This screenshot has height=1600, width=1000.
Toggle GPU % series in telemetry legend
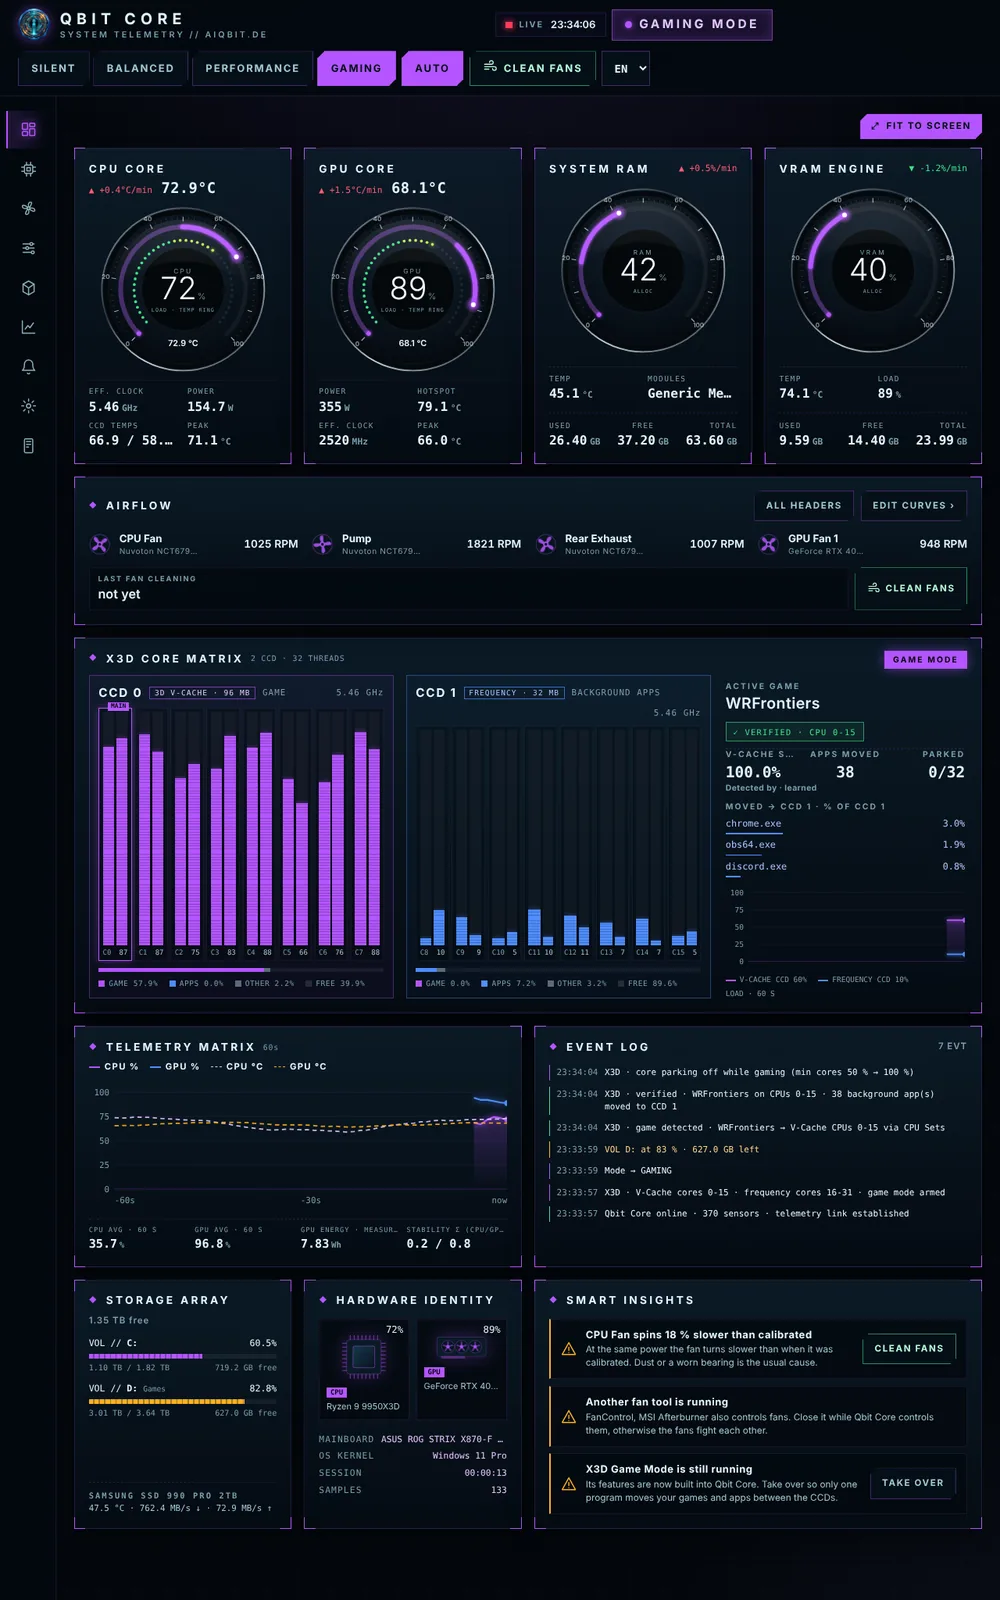175,1067
